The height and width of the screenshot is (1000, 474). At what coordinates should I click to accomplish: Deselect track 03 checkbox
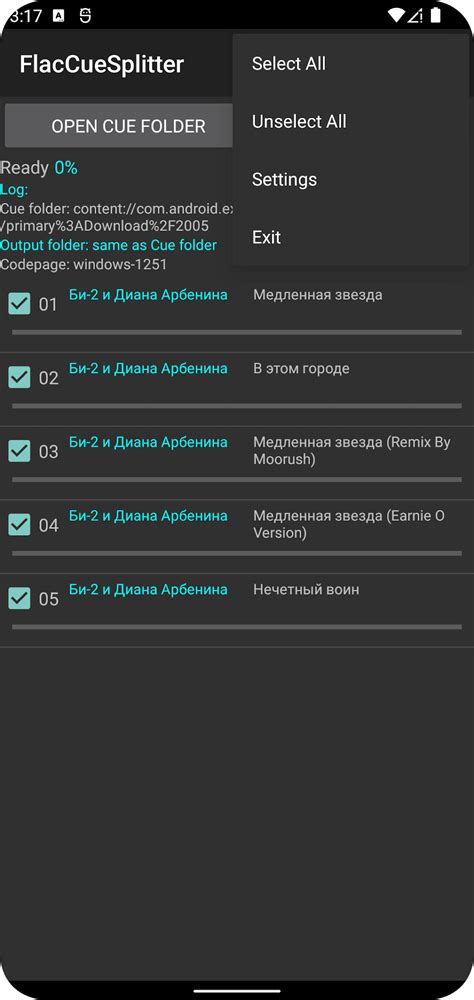coord(19,451)
